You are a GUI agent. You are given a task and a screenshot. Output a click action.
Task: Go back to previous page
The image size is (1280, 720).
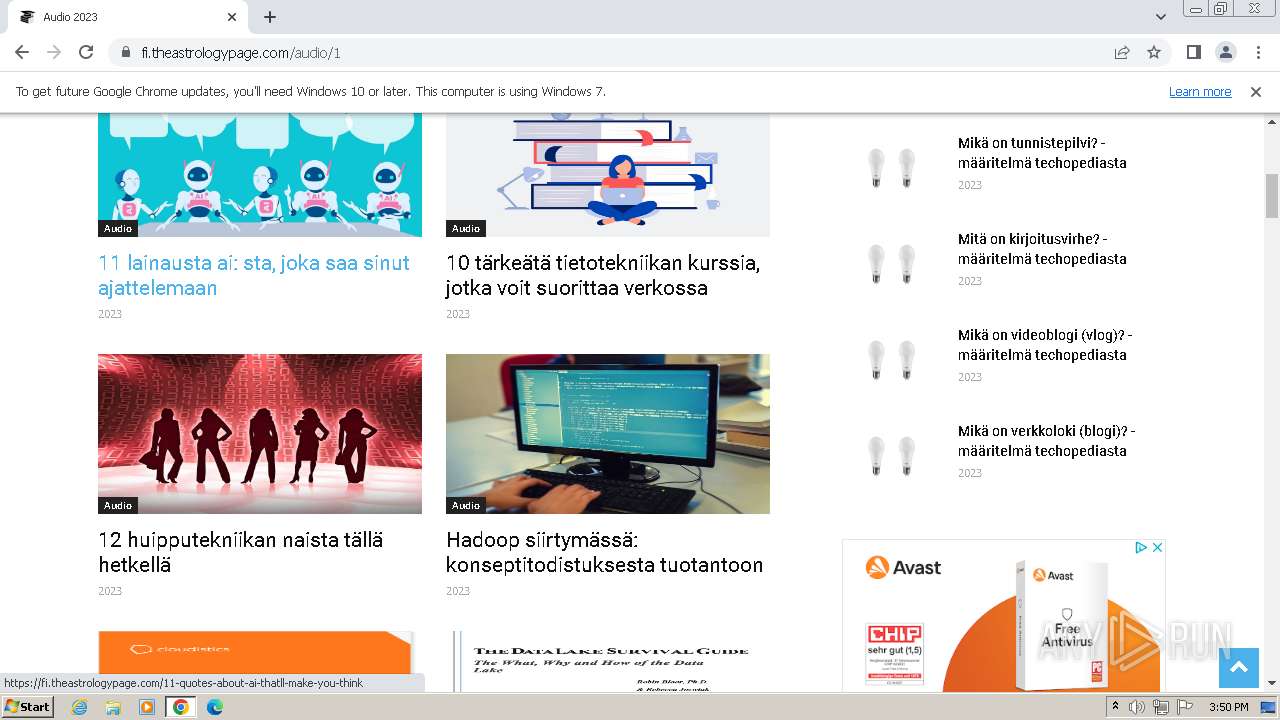[x=22, y=52]
